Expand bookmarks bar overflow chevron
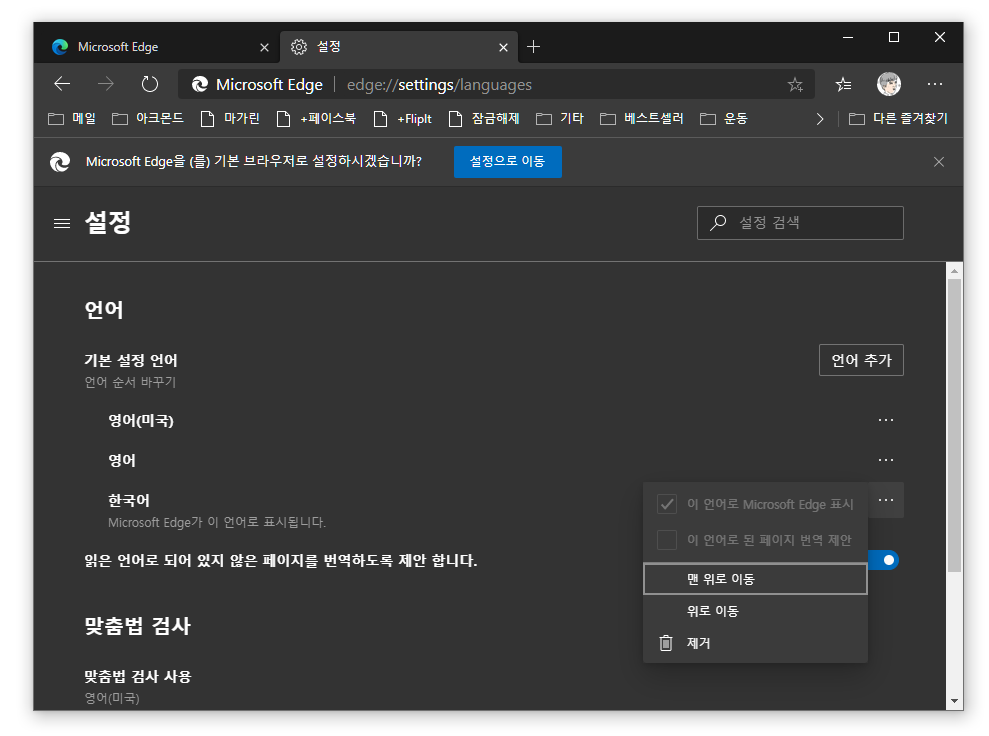 (x=820, y=119)
